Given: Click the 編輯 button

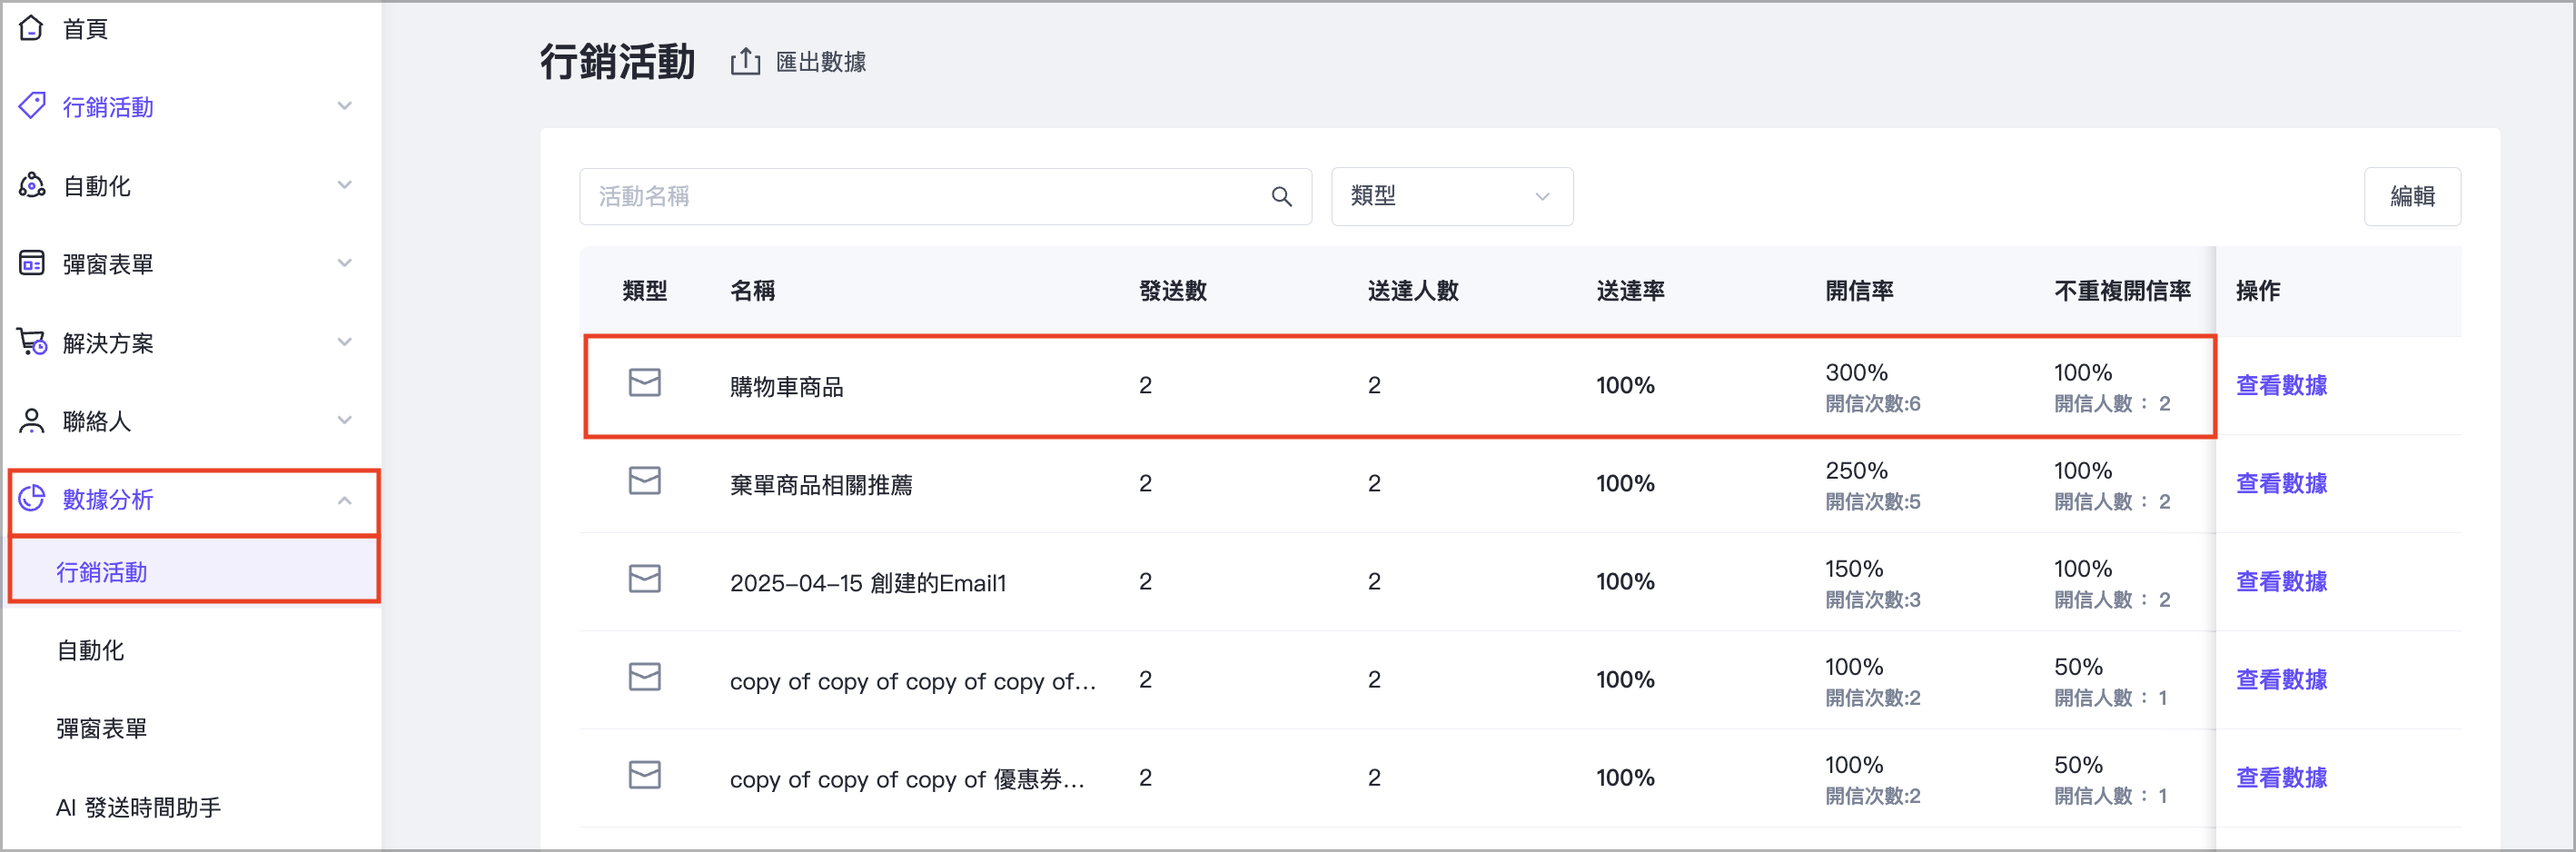Looking at the screenshot, I should [2411, 197].
